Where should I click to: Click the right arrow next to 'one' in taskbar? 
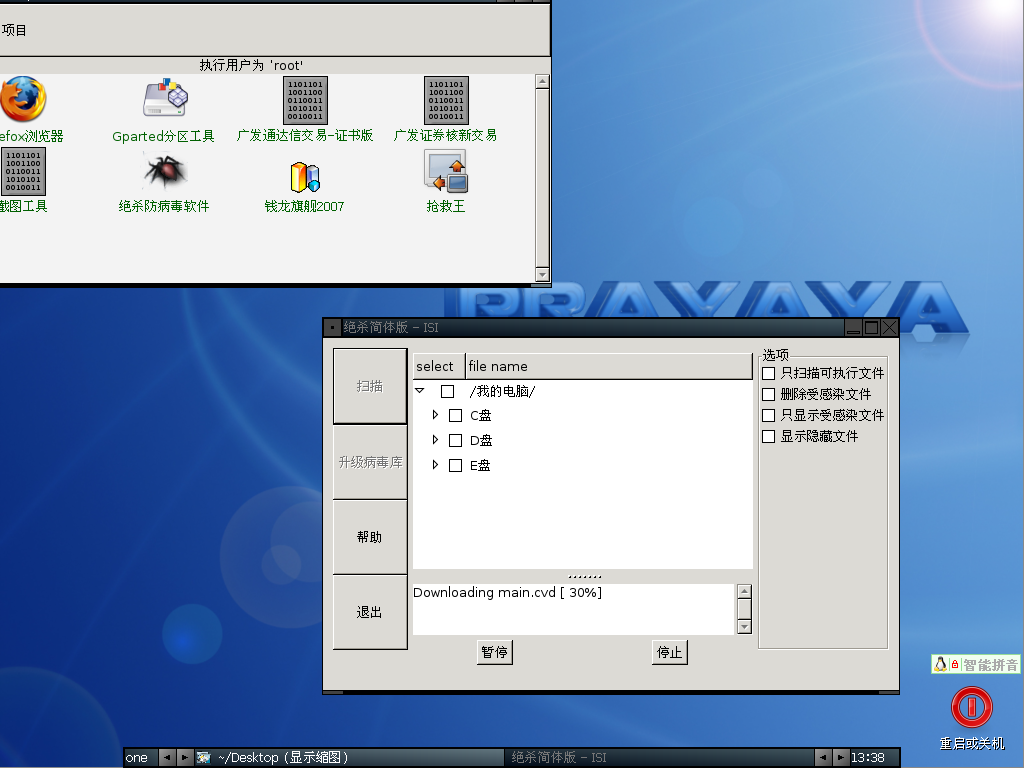(185, 758)
